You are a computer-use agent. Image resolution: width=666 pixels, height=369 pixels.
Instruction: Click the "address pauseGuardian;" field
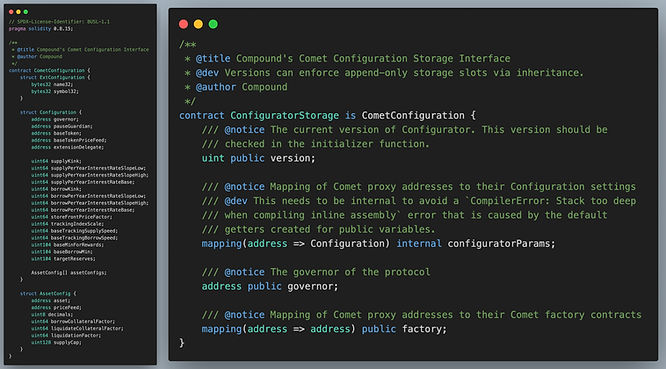click(x=62, y=126)
